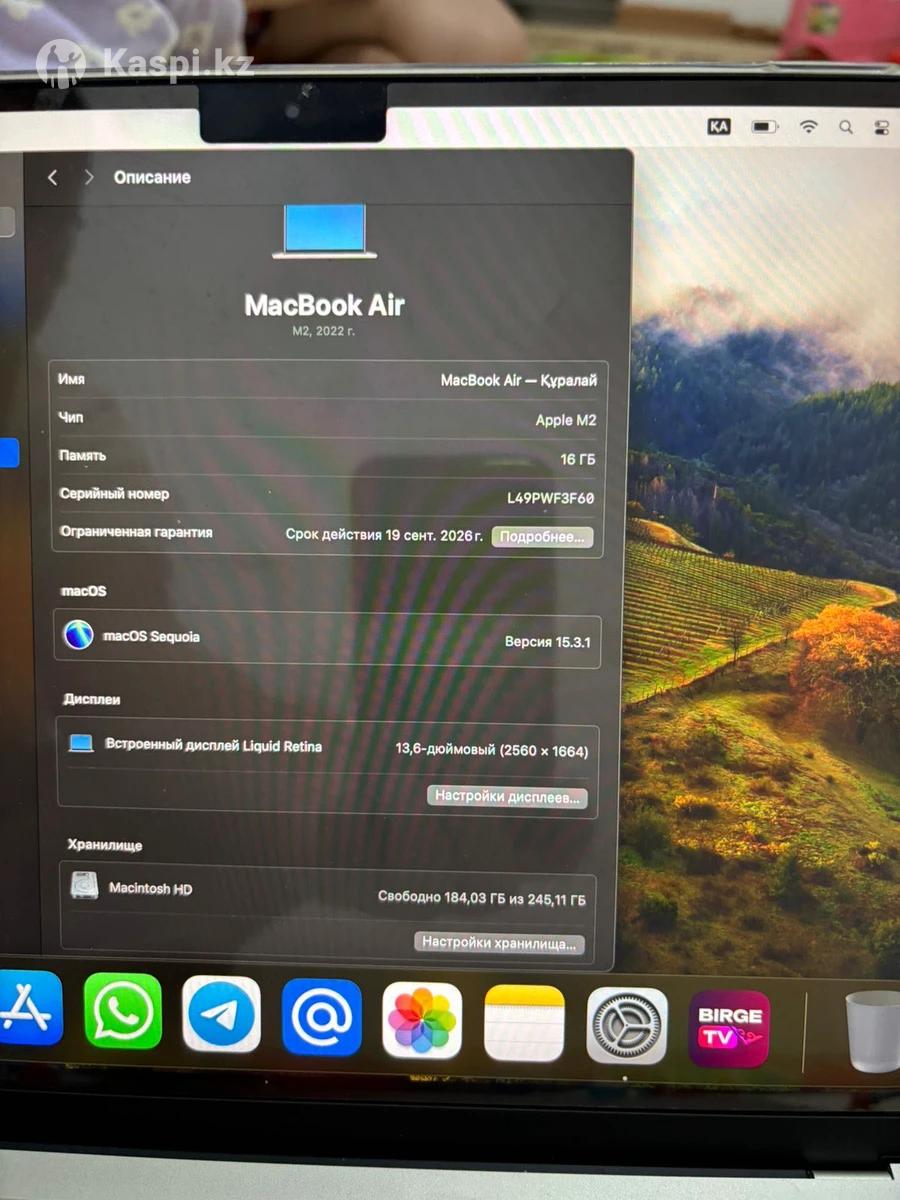This screenshot has width=900, height=1200.
Task: Launch the BIRGE TV app
Action: 729,1029
